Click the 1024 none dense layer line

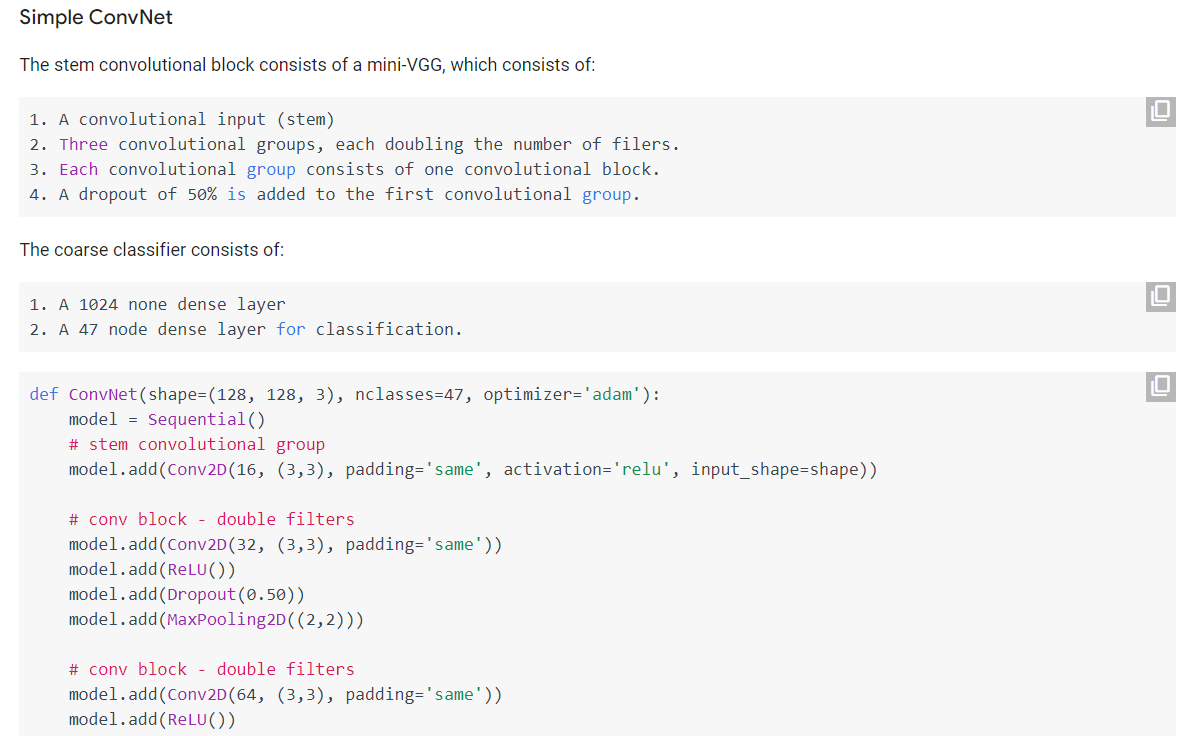click(158, 304)
